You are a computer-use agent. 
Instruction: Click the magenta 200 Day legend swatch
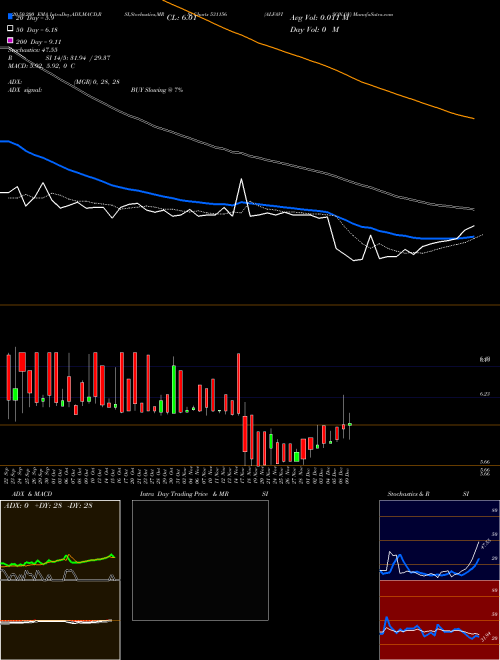[10, 41]
